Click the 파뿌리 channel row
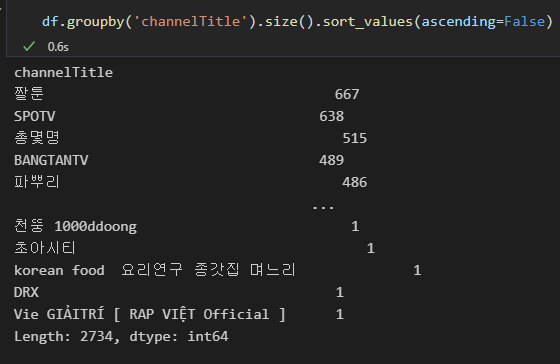The height and width of the screenshot is (364, 560). pyautogui.click(x=190, y=182)
